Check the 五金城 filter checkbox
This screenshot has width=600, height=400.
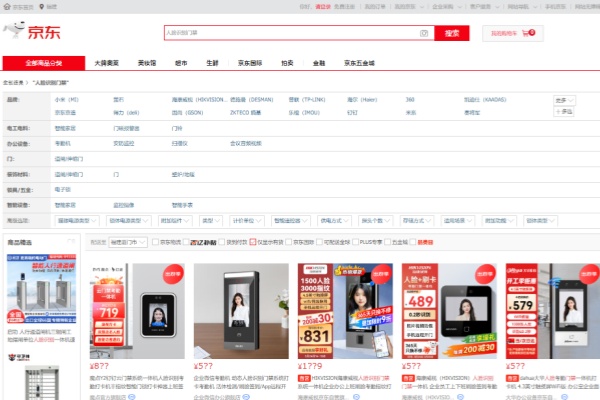(387, 242)
